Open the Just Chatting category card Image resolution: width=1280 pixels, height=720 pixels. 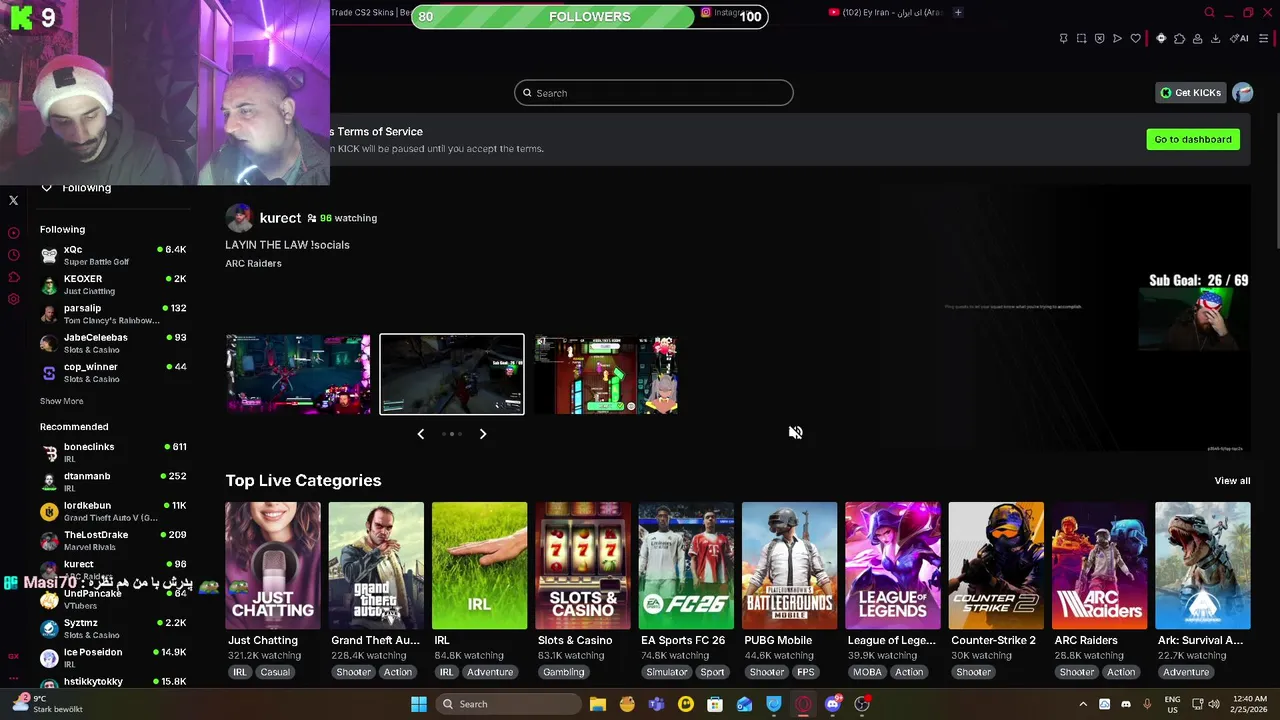[273, 566]
